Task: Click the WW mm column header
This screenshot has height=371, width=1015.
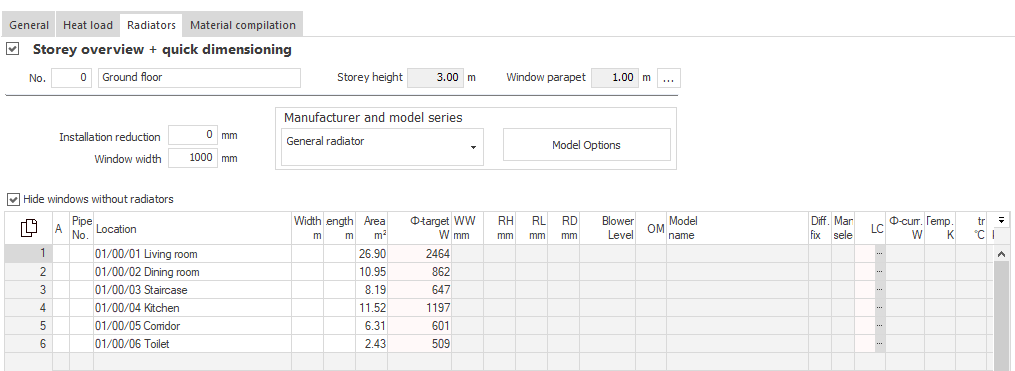Action: [467, 229]
